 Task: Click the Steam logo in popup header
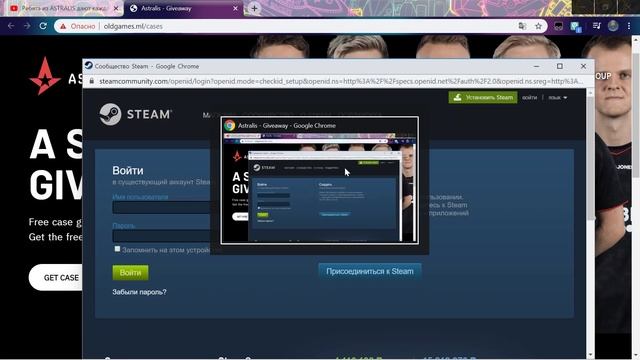136,114
